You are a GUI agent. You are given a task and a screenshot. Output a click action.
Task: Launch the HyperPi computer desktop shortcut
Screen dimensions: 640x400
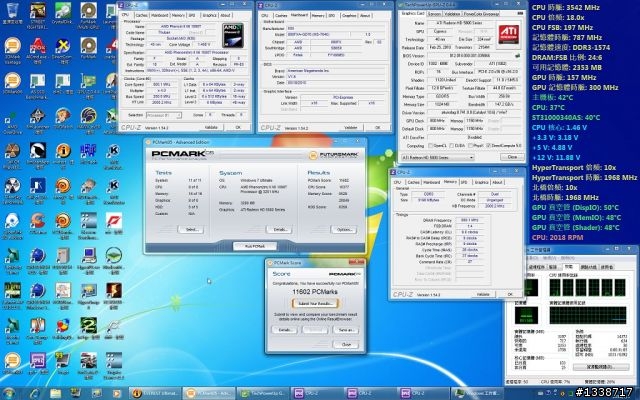tap(88, 260)
